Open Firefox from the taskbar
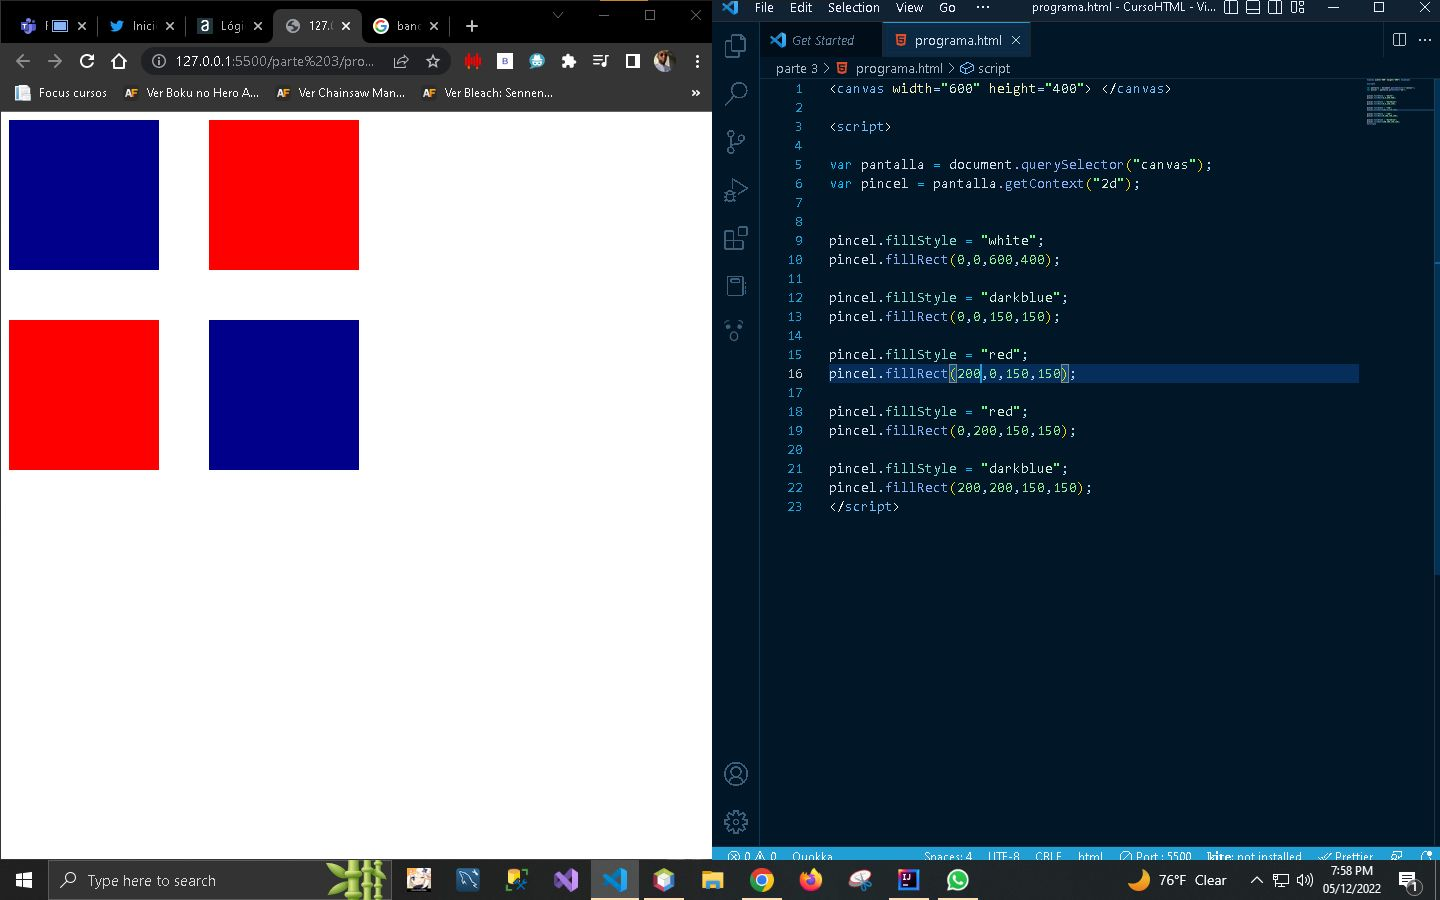This screenshot has height=900, width=1440. [x=811, y=880]
